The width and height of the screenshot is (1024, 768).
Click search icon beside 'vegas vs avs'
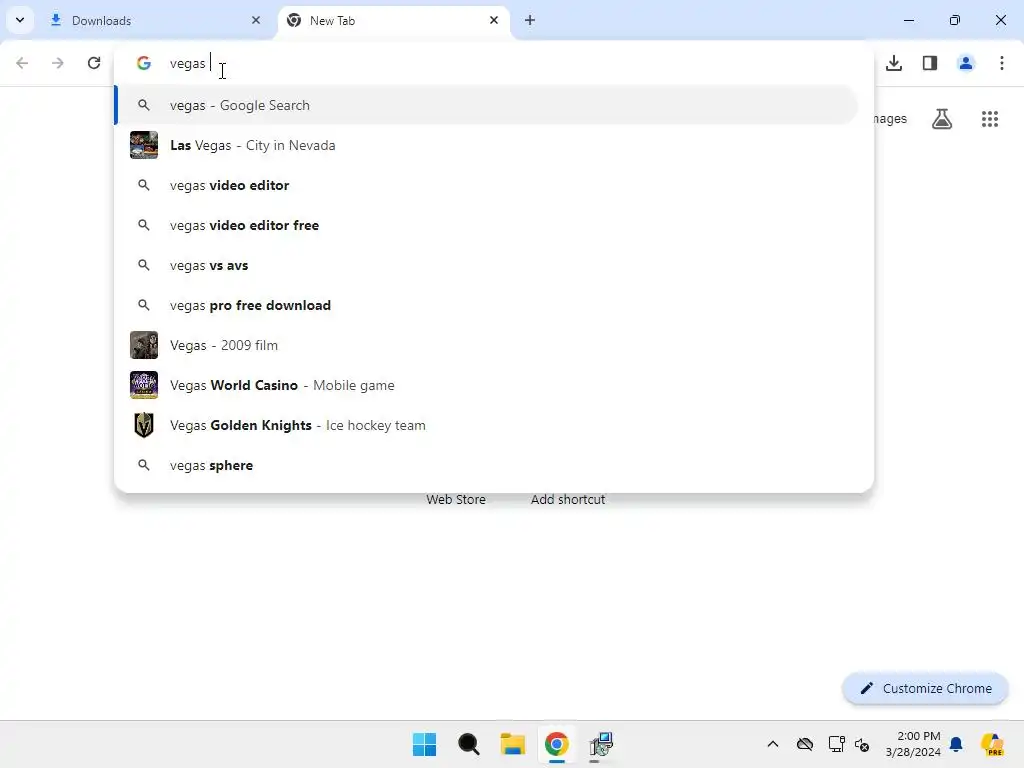click(x=144, y=265)
